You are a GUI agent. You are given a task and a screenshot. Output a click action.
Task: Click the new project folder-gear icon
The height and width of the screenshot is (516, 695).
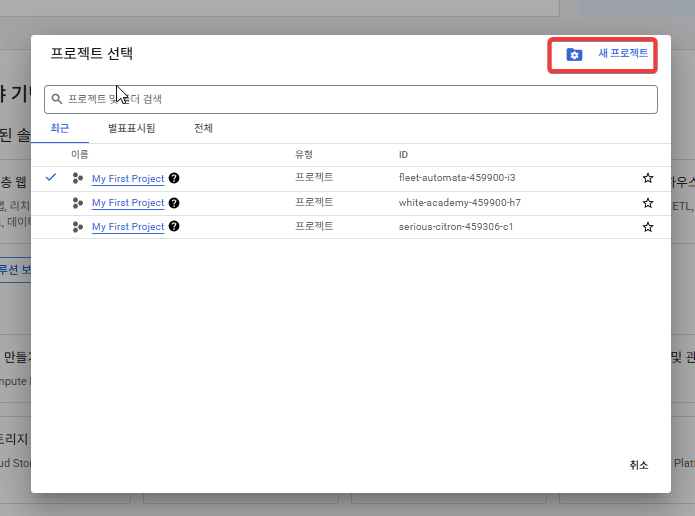(574, 54)
